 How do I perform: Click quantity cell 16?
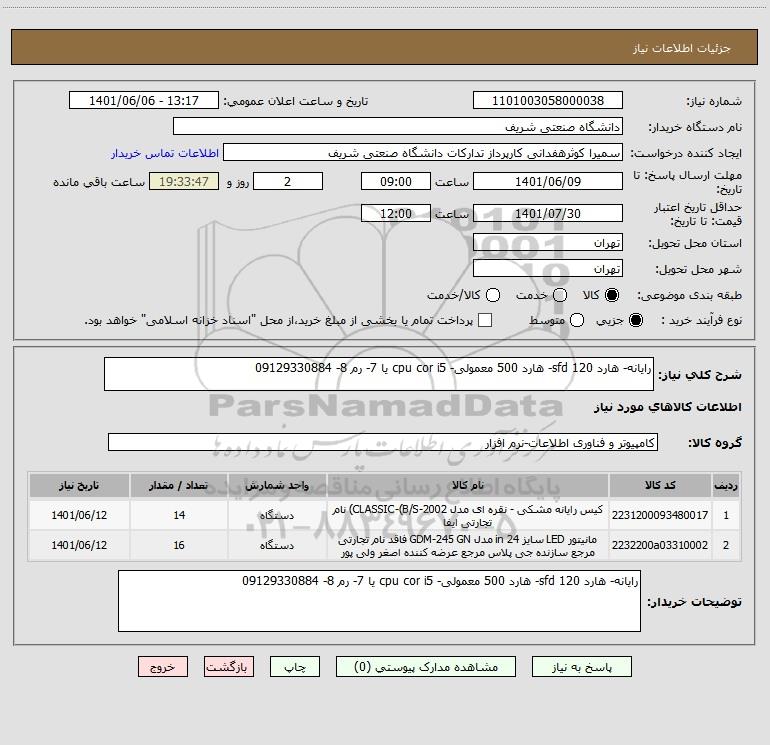point(179,545)
